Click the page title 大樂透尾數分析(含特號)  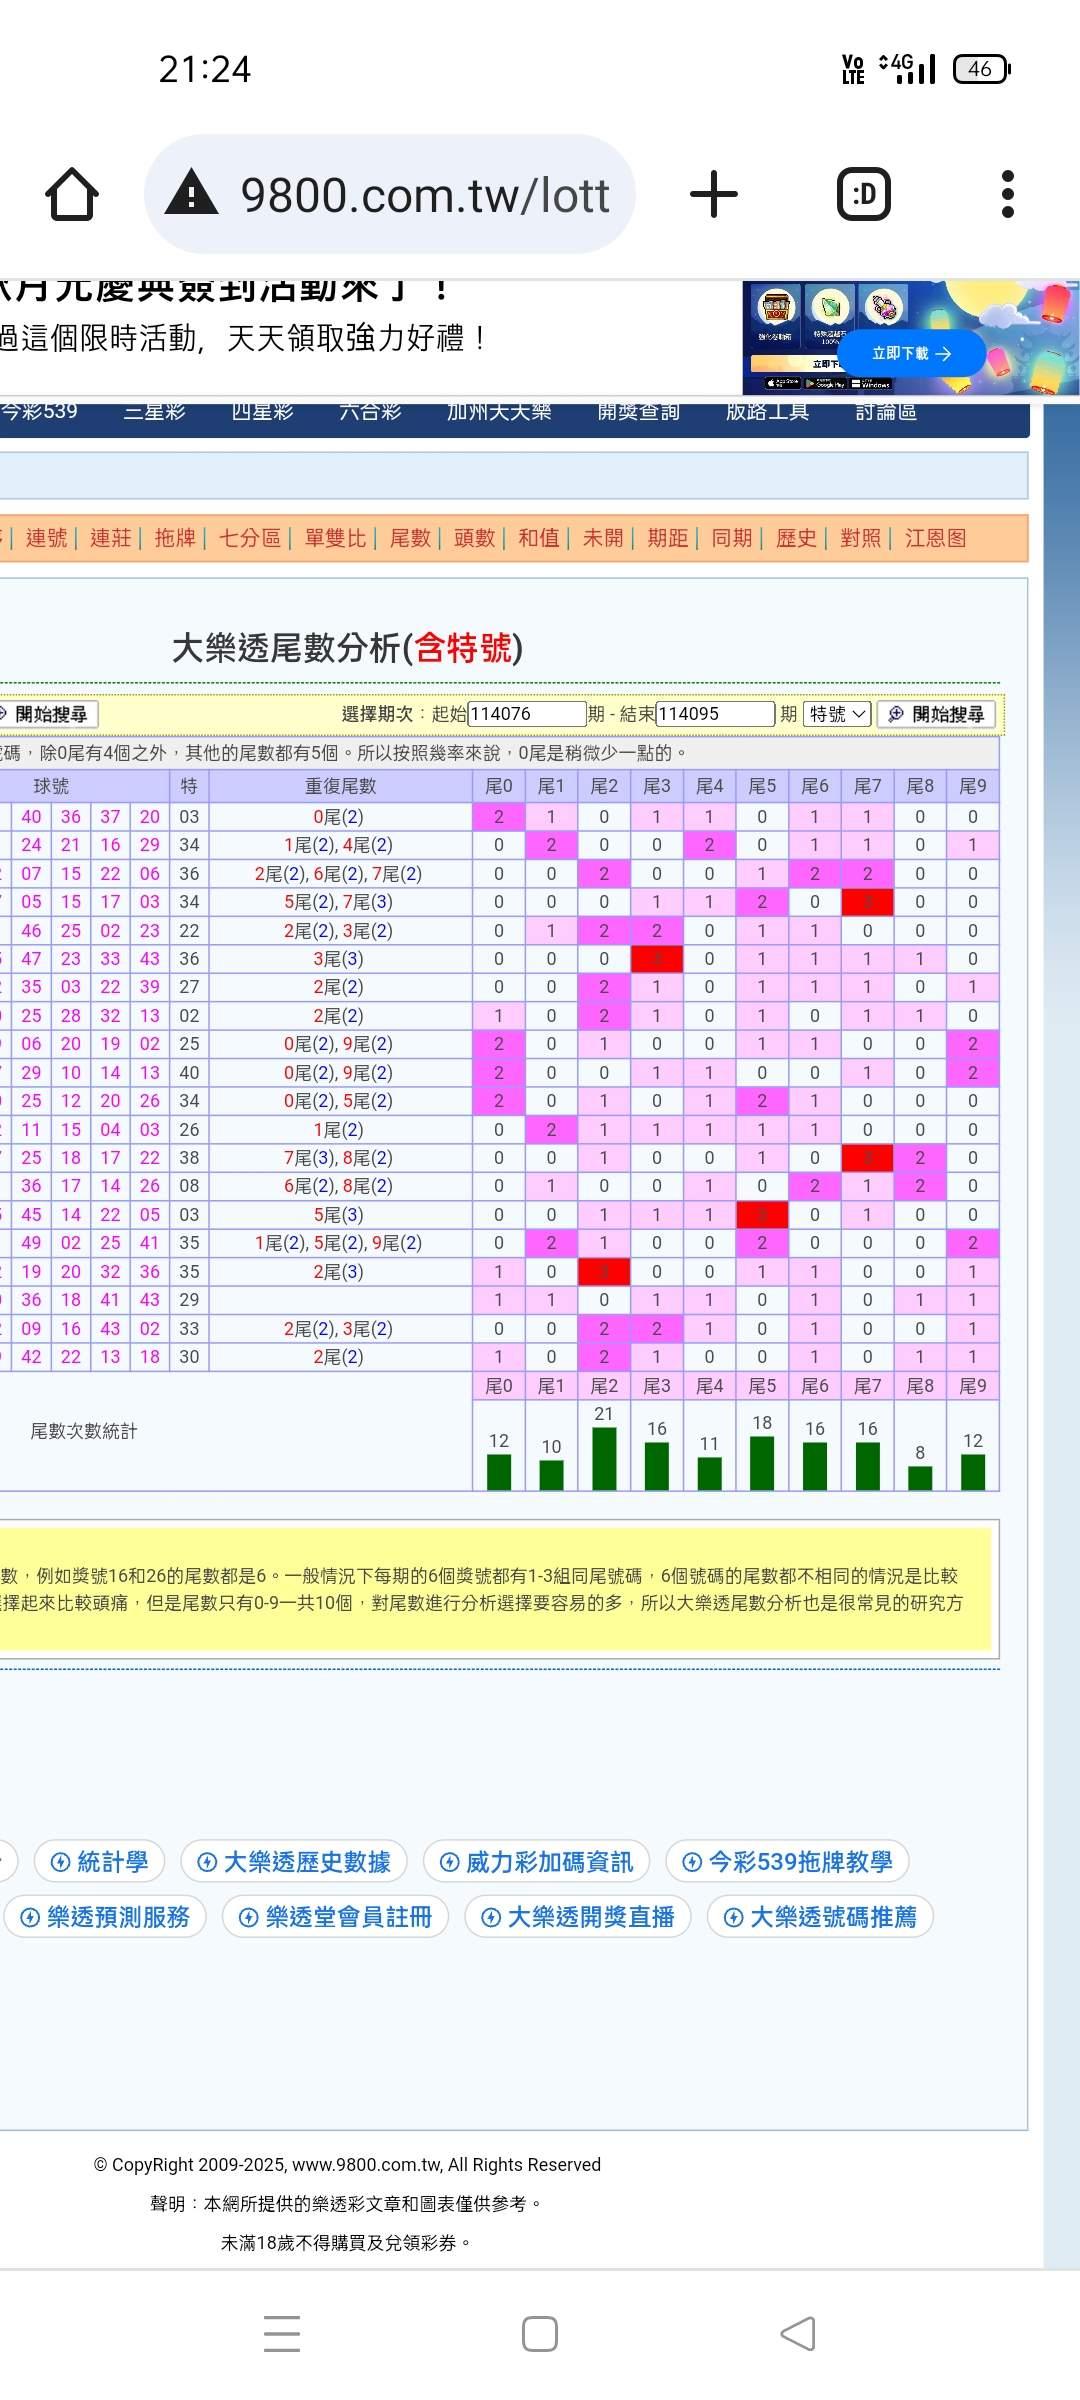(347, 648)
